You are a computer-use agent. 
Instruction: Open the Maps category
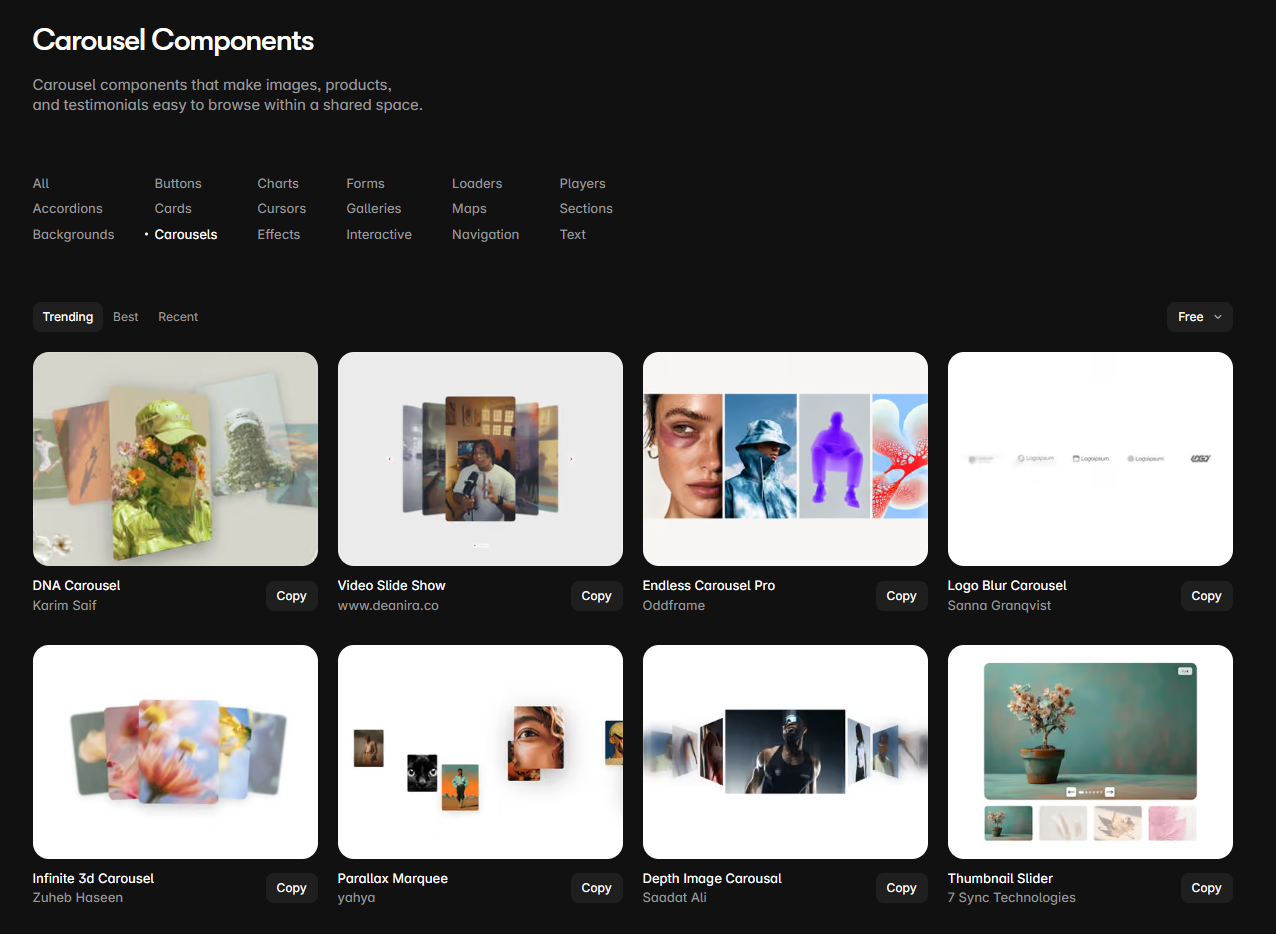coord(469,209)
